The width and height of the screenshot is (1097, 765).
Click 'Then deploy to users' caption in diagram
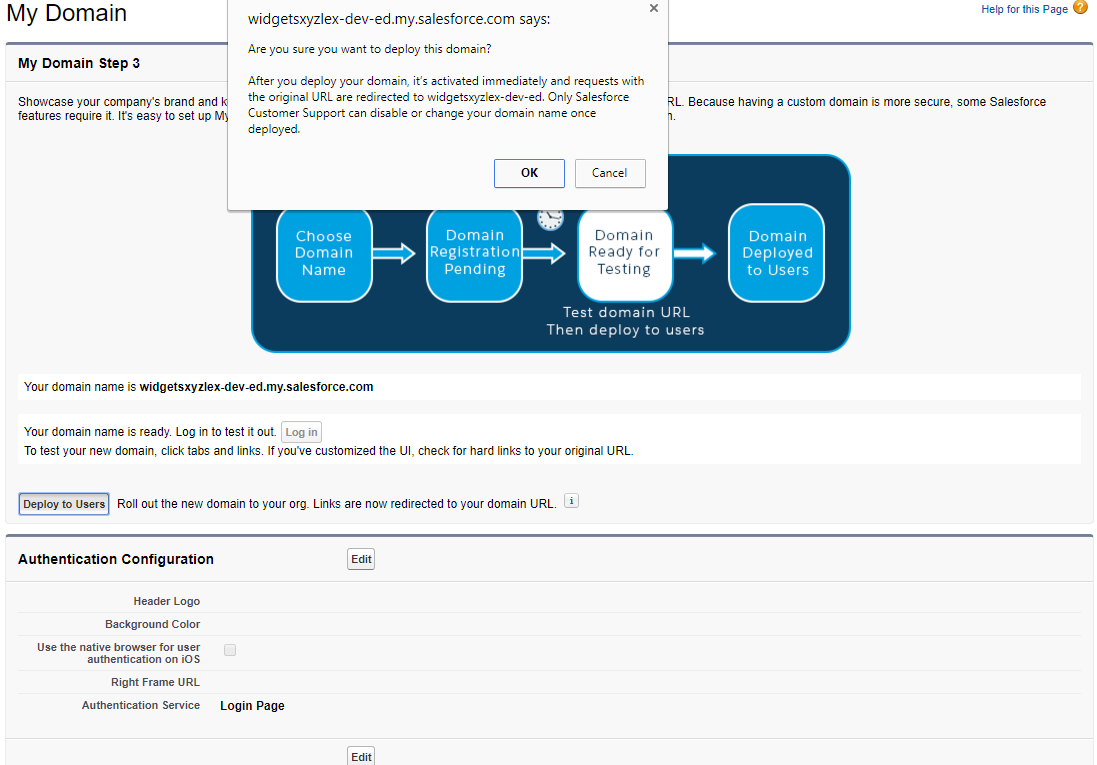tap(625, 330)
